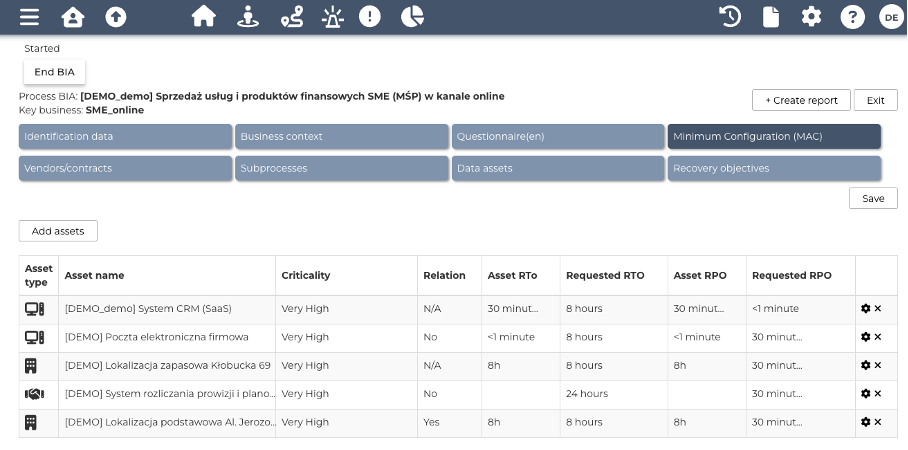
Task: Click the pie chart reports icon
Action: click(x=412, y=17)
